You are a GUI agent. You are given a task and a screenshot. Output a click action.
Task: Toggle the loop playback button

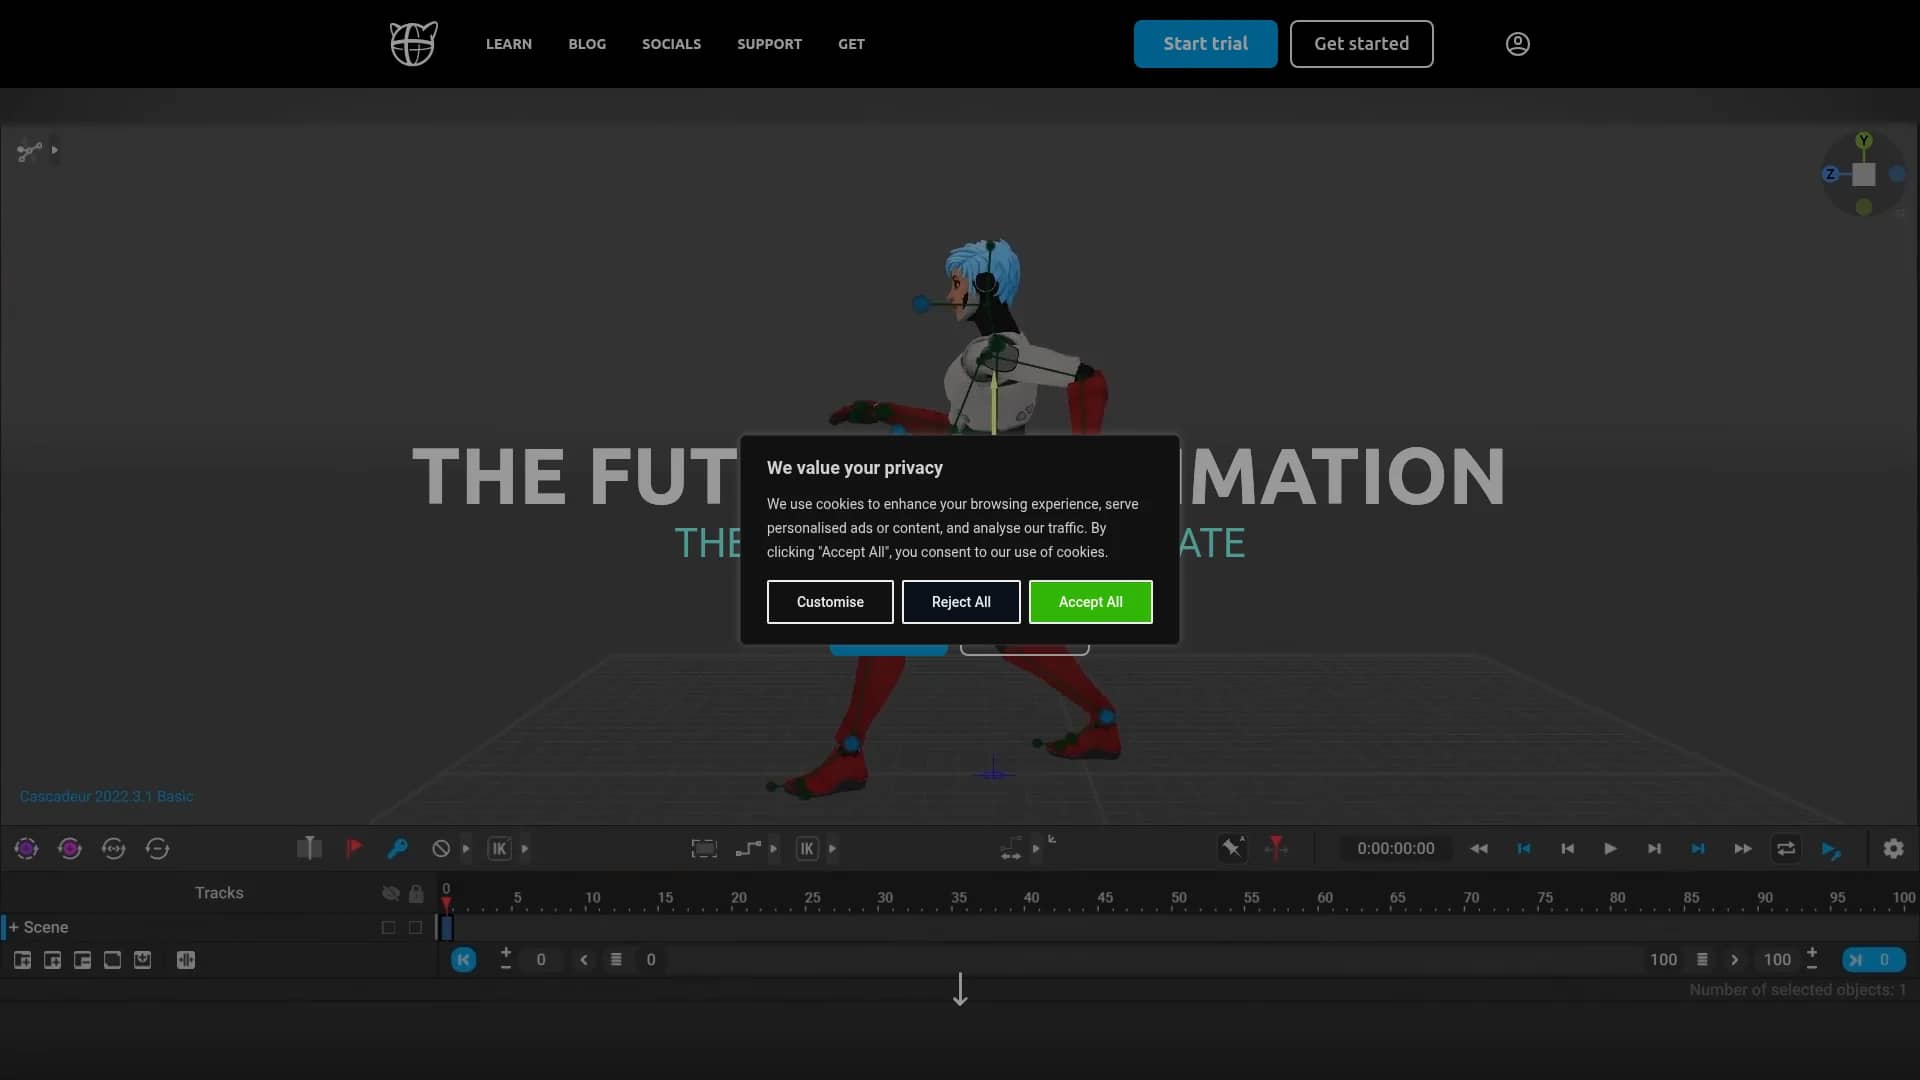[1786, 849]
